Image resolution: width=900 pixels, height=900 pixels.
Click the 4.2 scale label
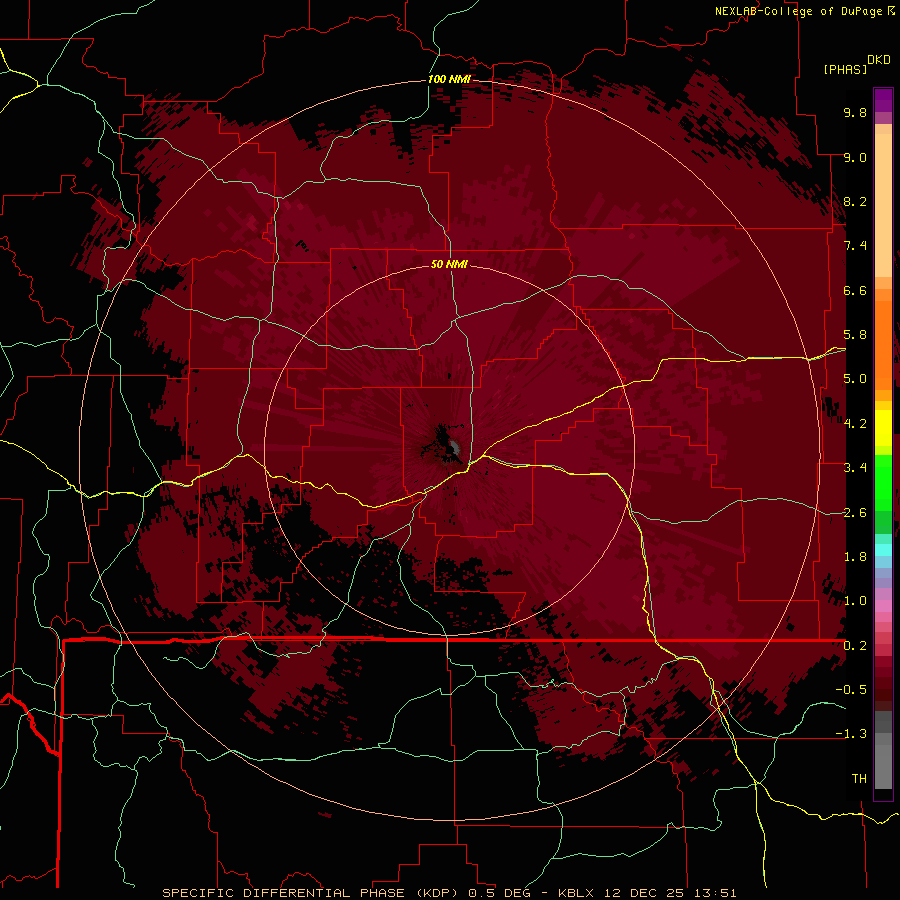[x=855, y=424]
